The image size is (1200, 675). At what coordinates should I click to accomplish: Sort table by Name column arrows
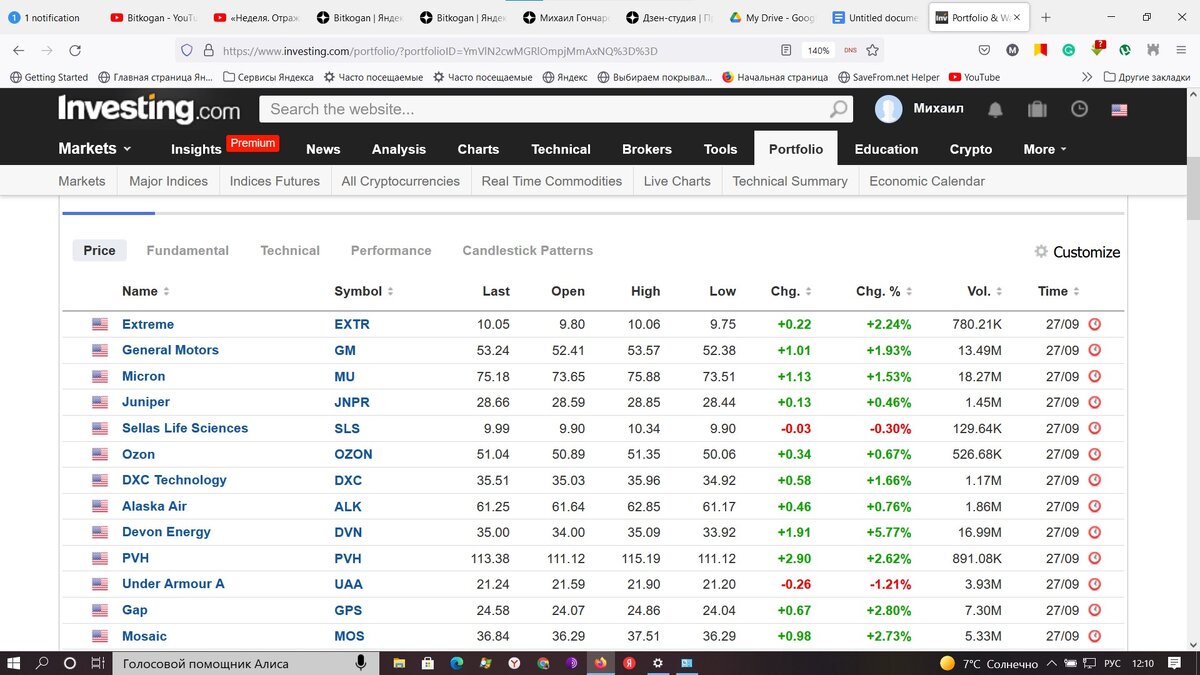(166, 291)
